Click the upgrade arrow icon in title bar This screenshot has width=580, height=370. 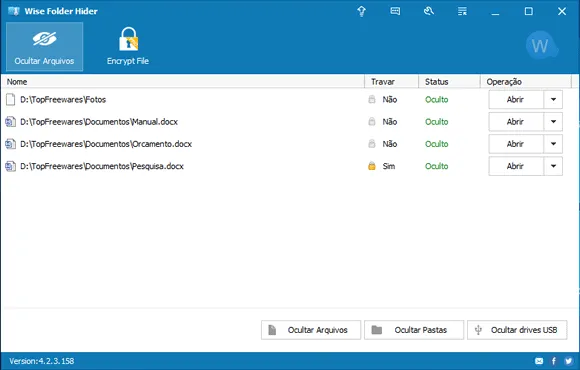coord(361,11)
